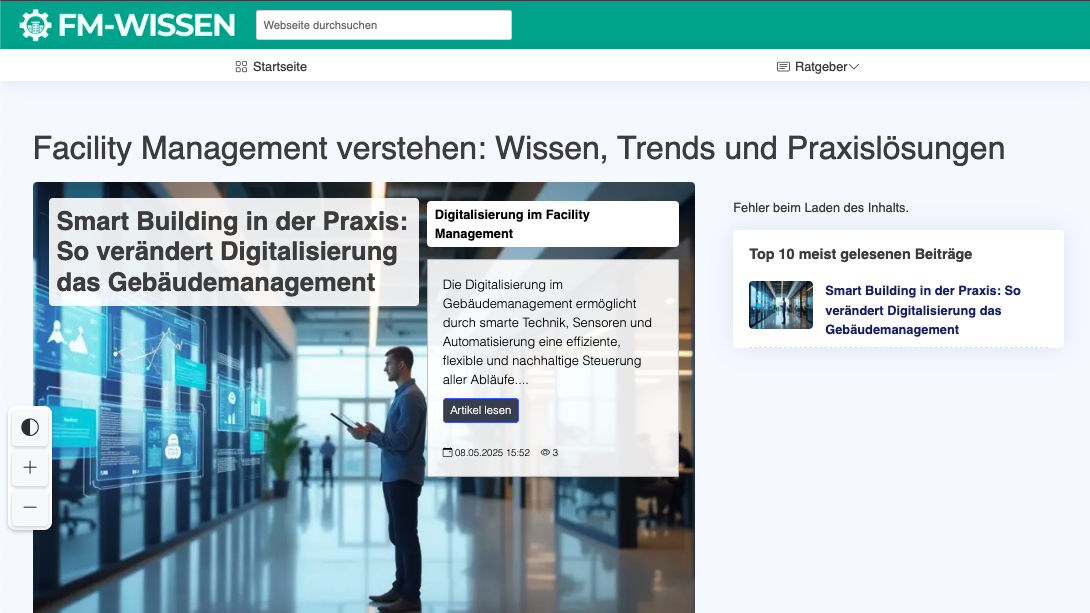1090x613 pixels.
Task: Select the eye icon showing view count
Action: [x=545, y=452]
